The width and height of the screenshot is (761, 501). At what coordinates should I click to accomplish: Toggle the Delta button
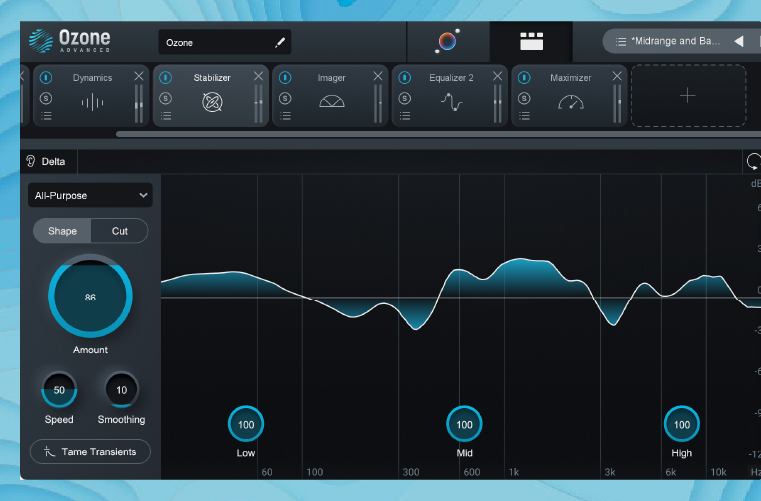point(47,161)
